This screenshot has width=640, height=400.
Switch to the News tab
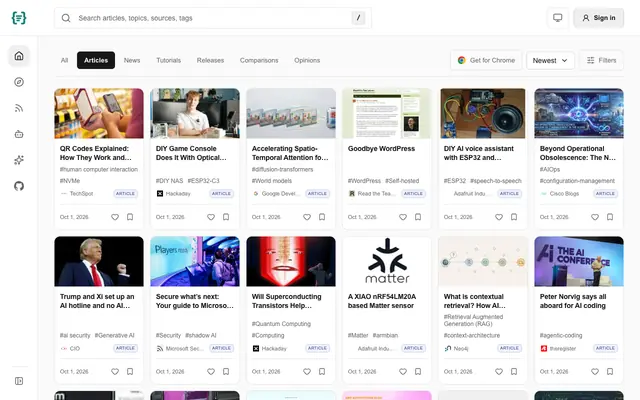click(132, 60)
